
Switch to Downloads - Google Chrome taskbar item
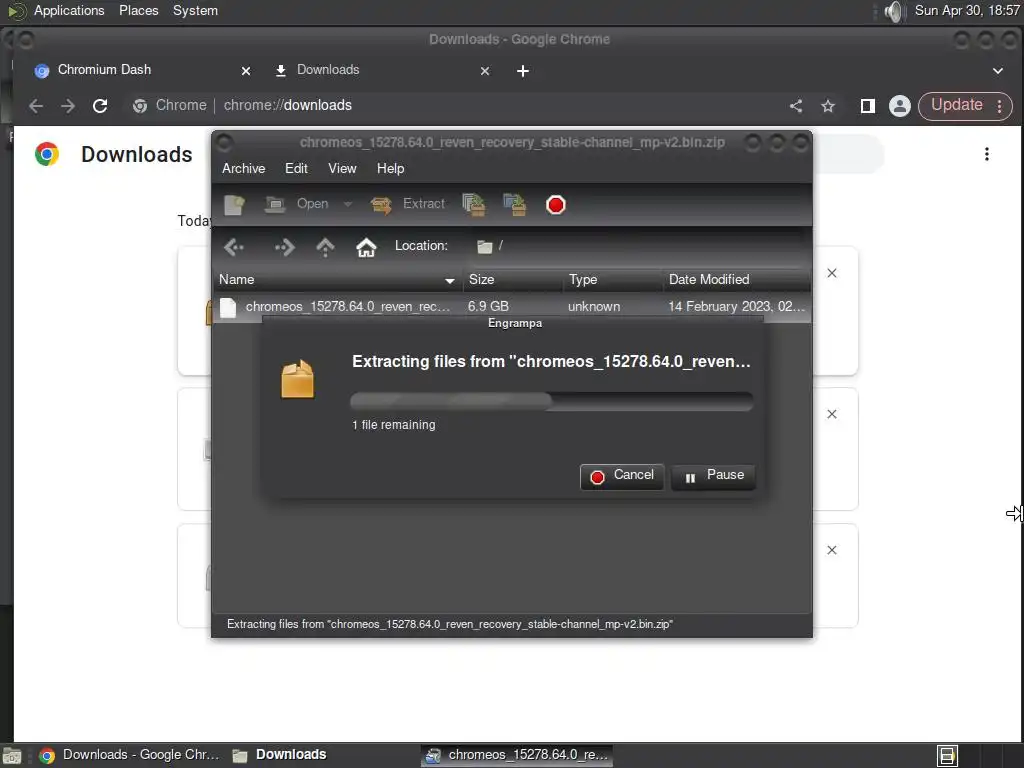129,755
